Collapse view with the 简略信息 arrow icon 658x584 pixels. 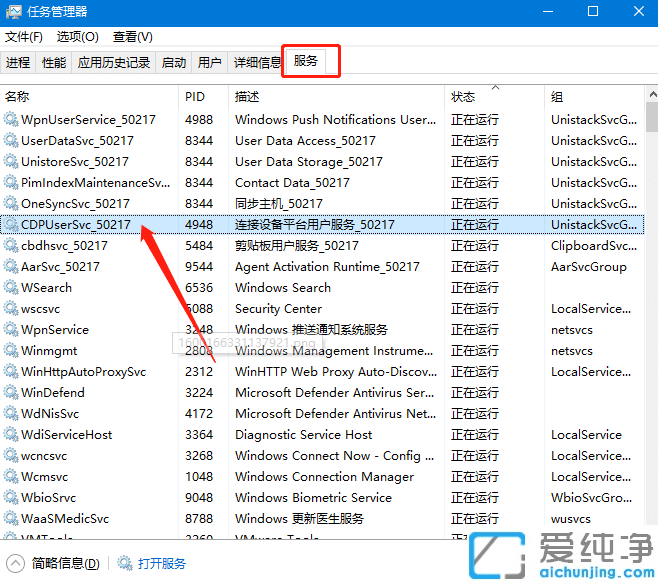pos(16,563)
